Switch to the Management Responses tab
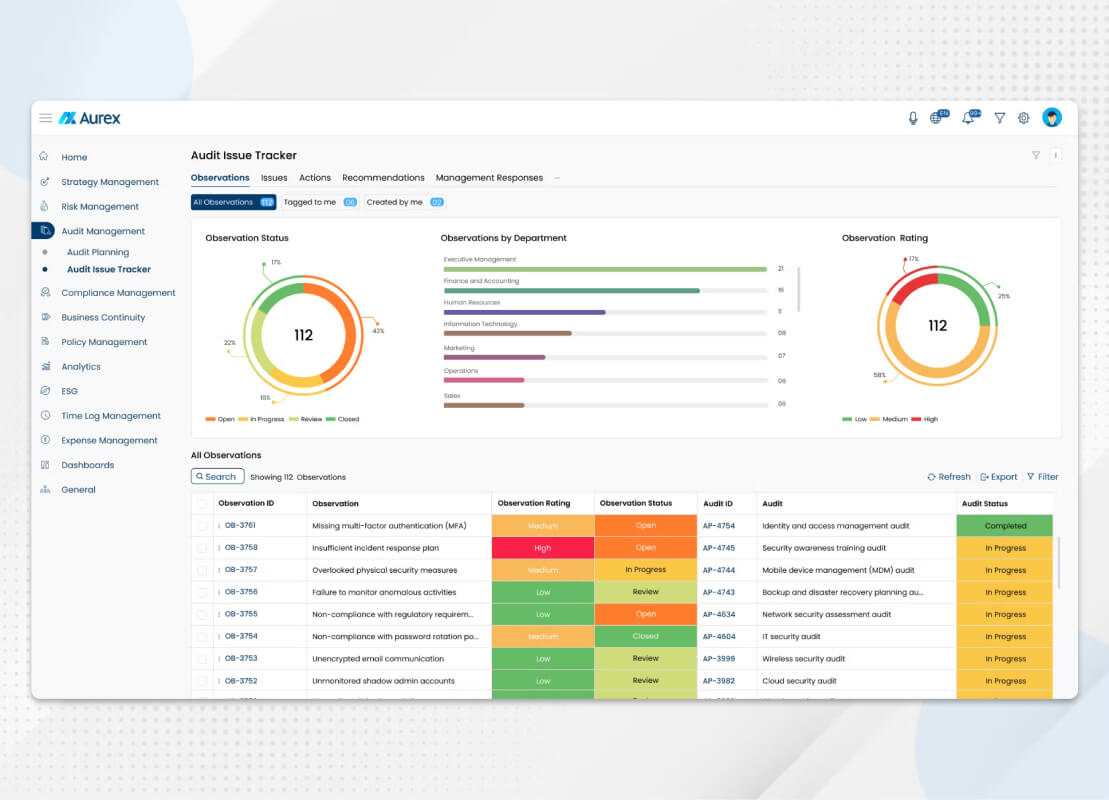 tap(489, 178)
